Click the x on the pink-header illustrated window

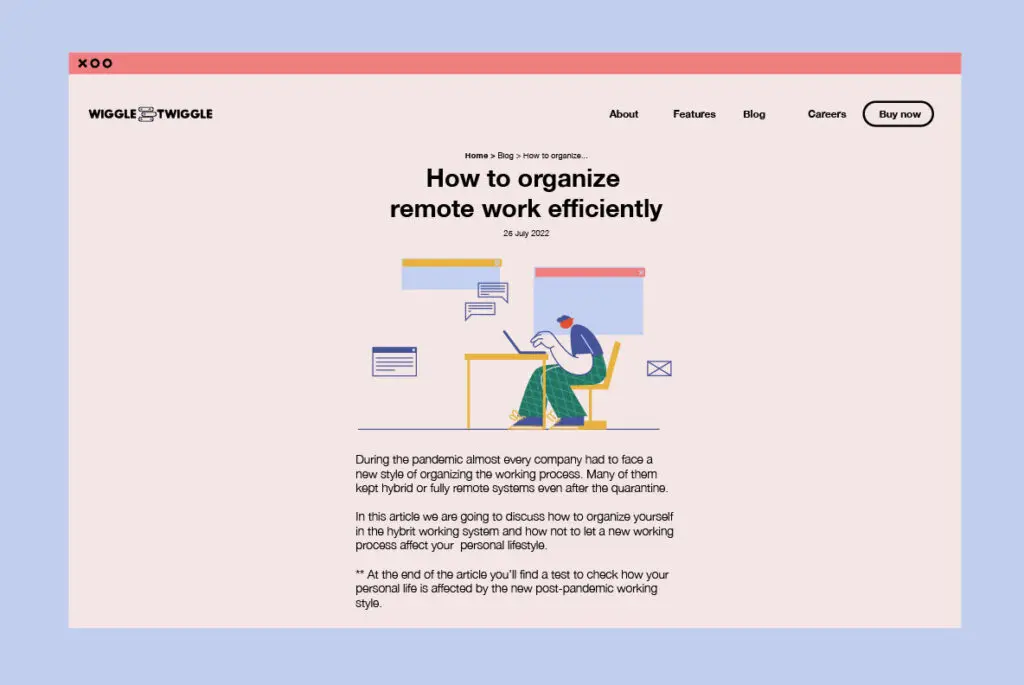tap(641, 272)
